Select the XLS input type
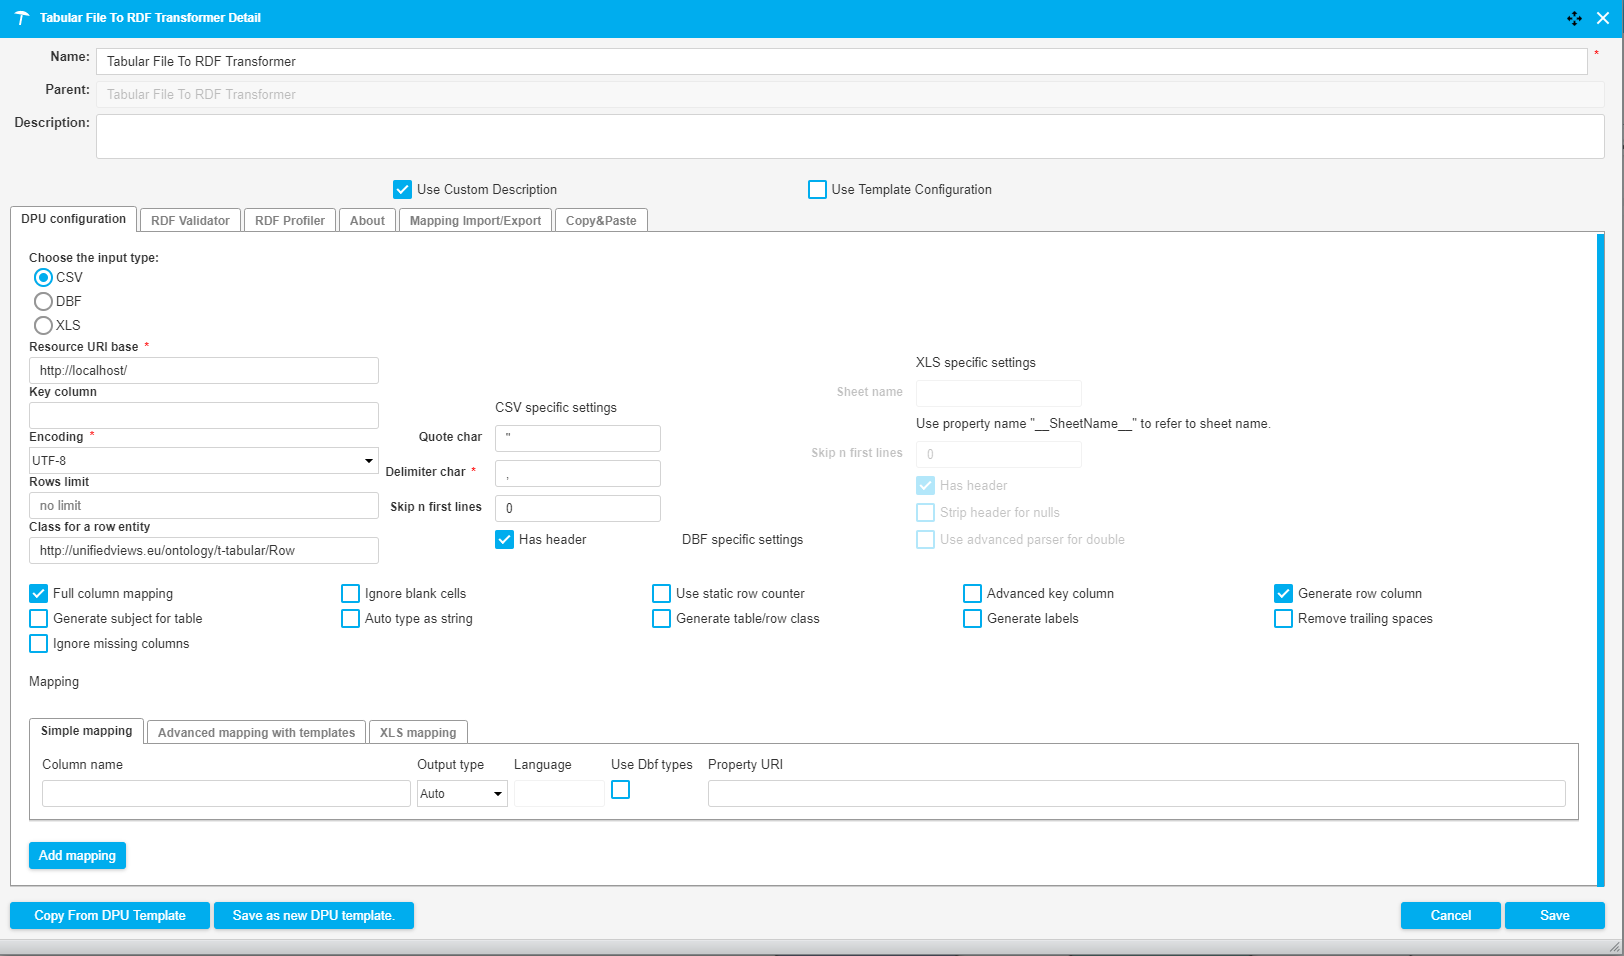Image resolution: width=1624 pixels, height=956 pixels. pyautogui.click(x=43, y=325)
